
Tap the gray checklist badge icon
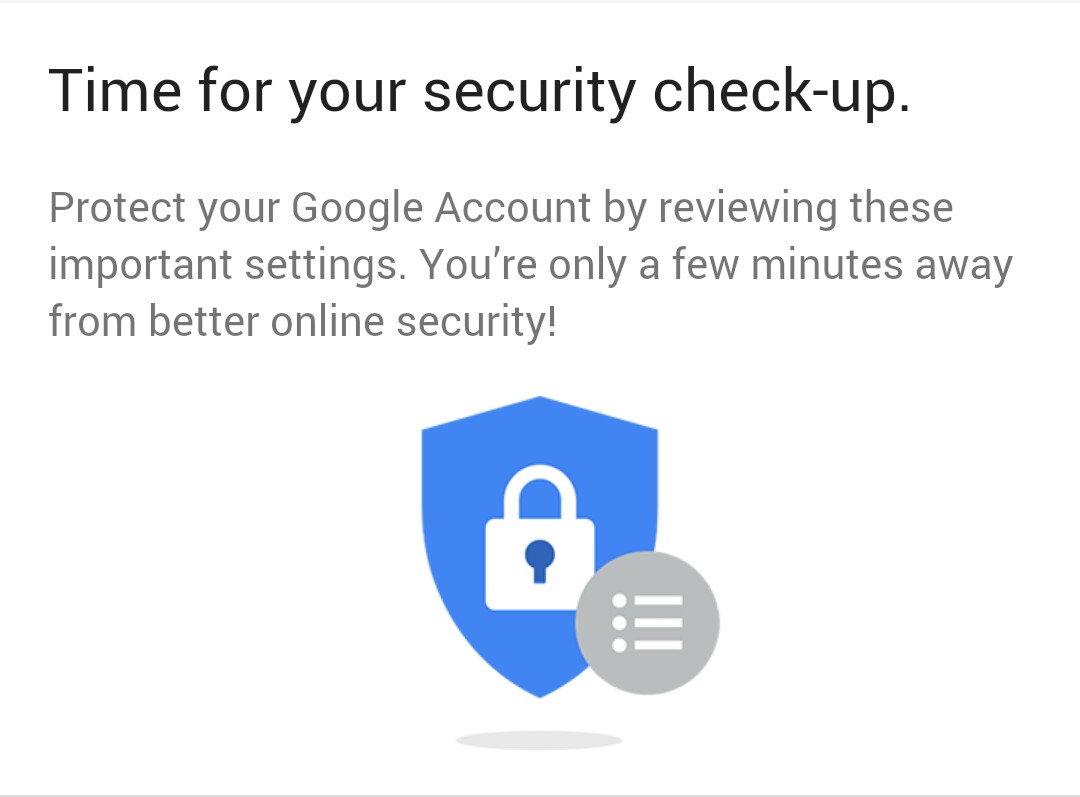[x=647, y=622]
